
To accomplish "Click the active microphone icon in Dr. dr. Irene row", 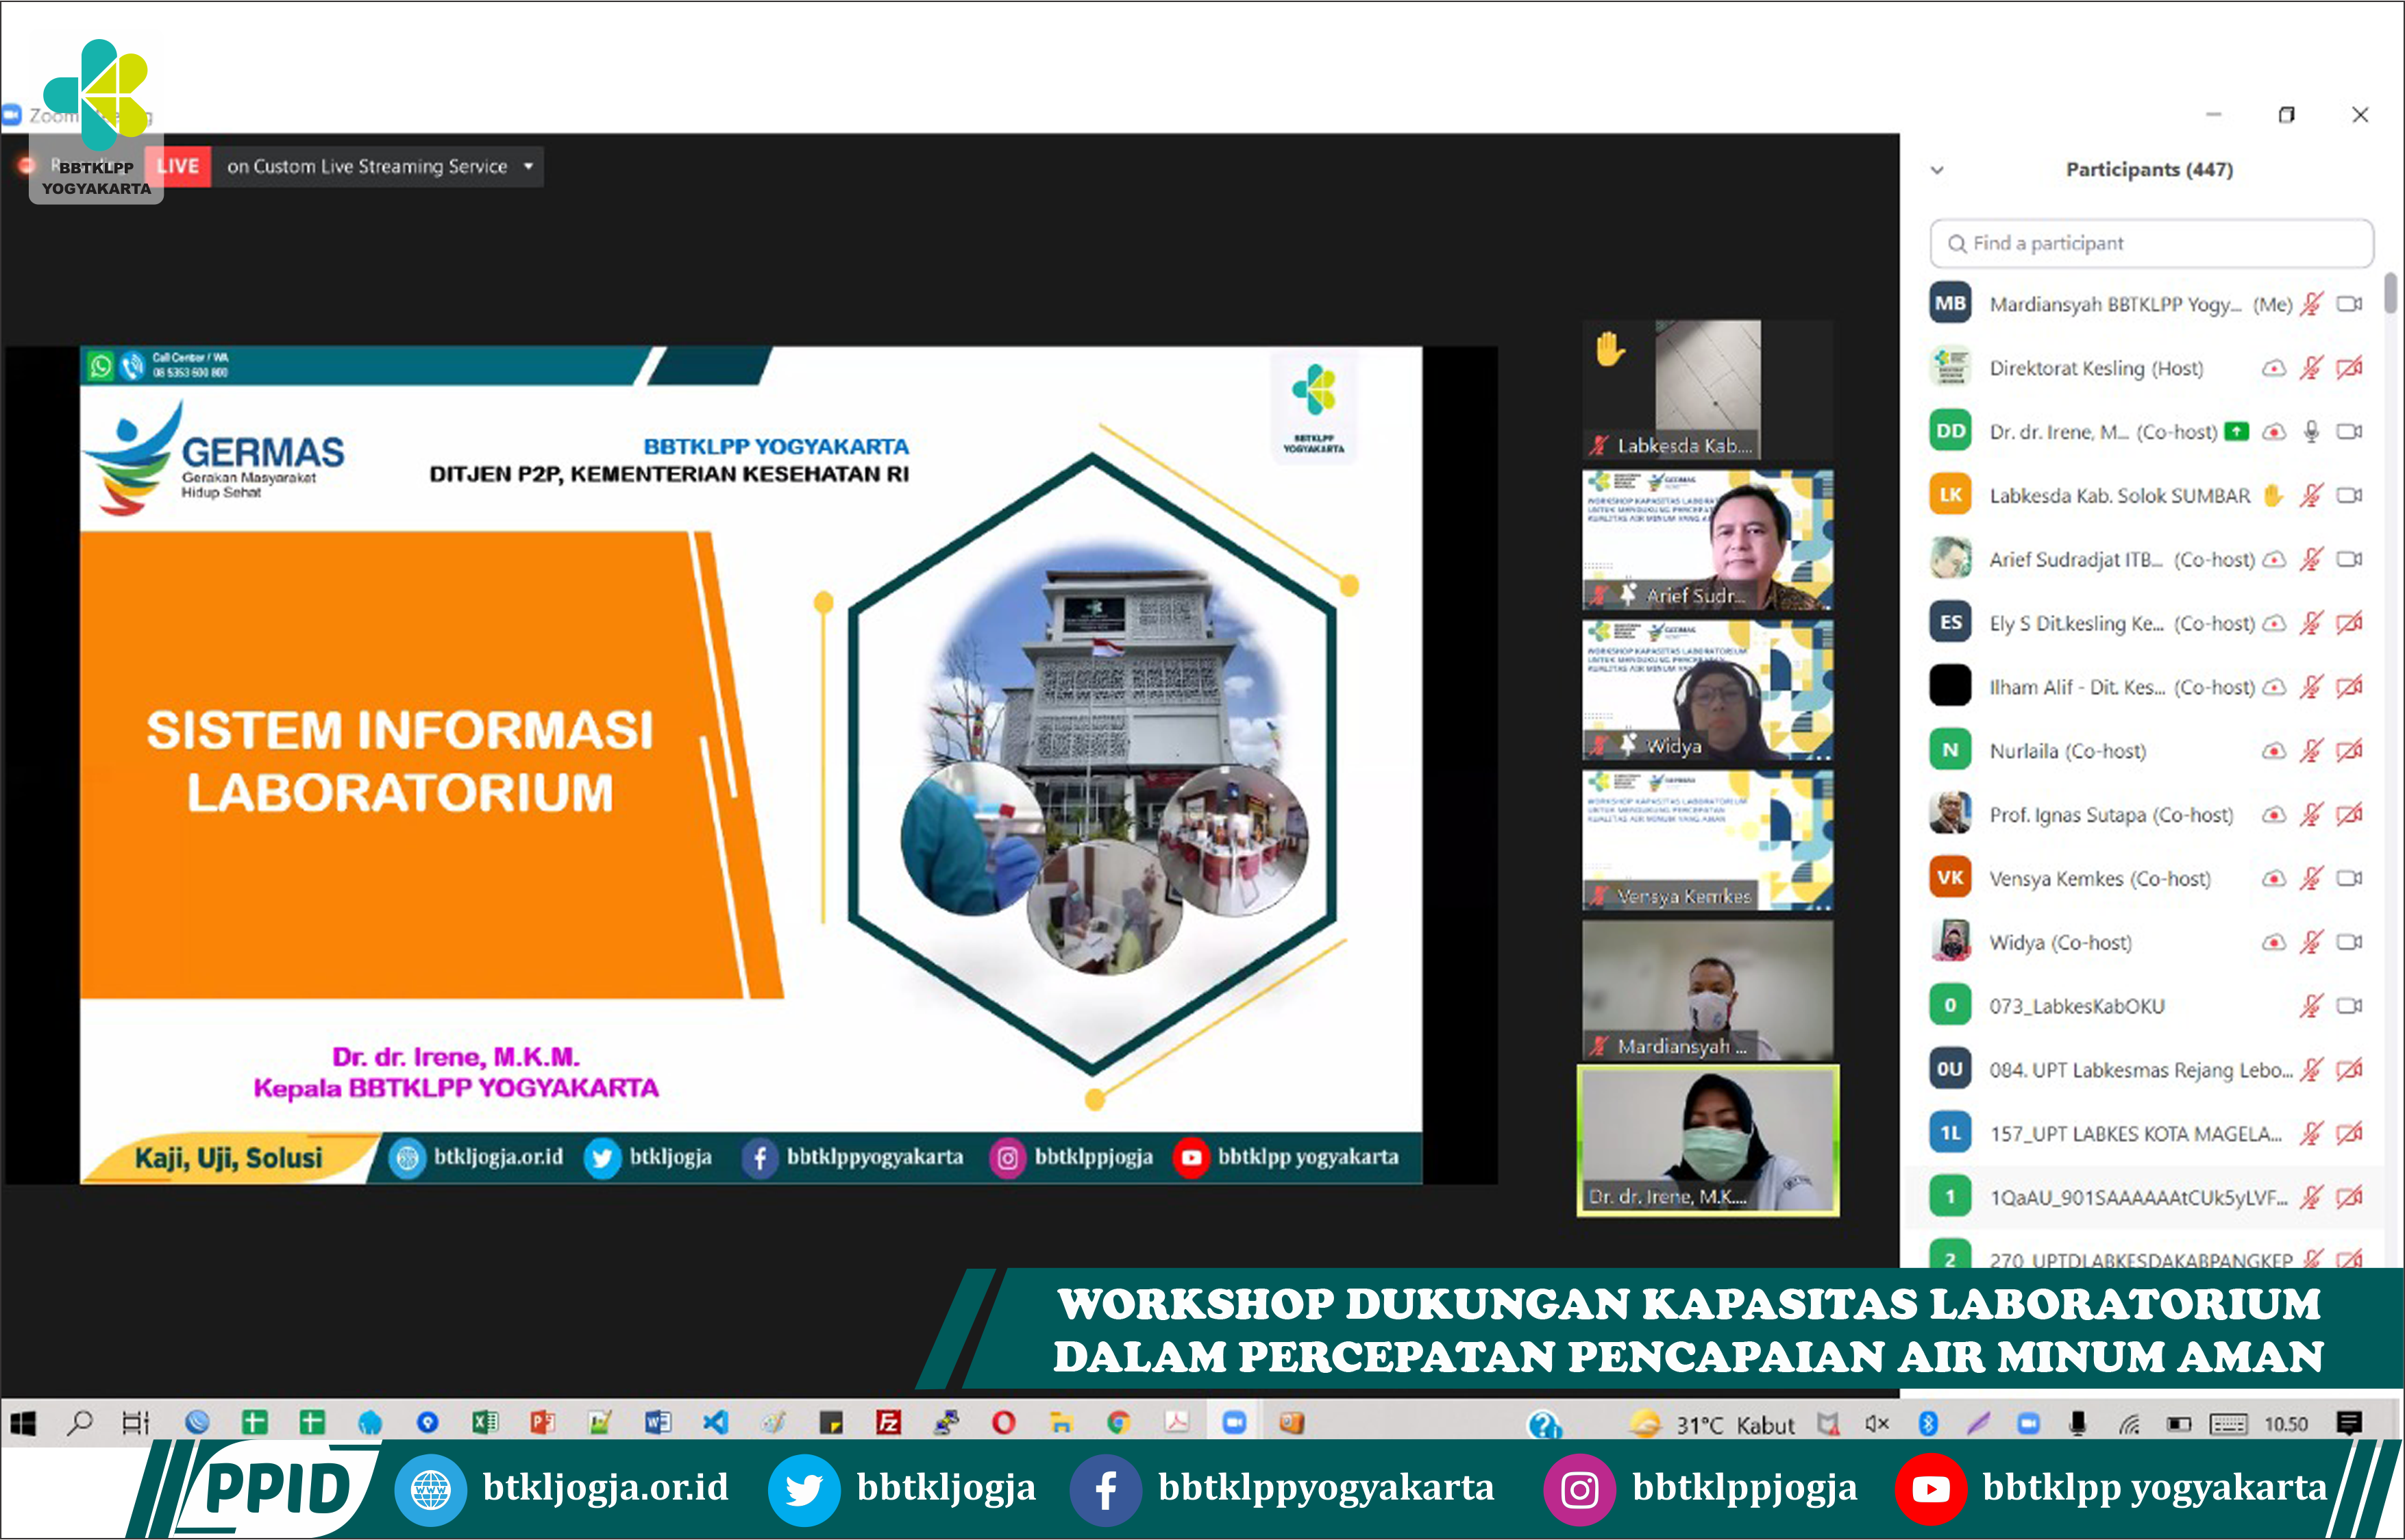I will point(2312,432).
